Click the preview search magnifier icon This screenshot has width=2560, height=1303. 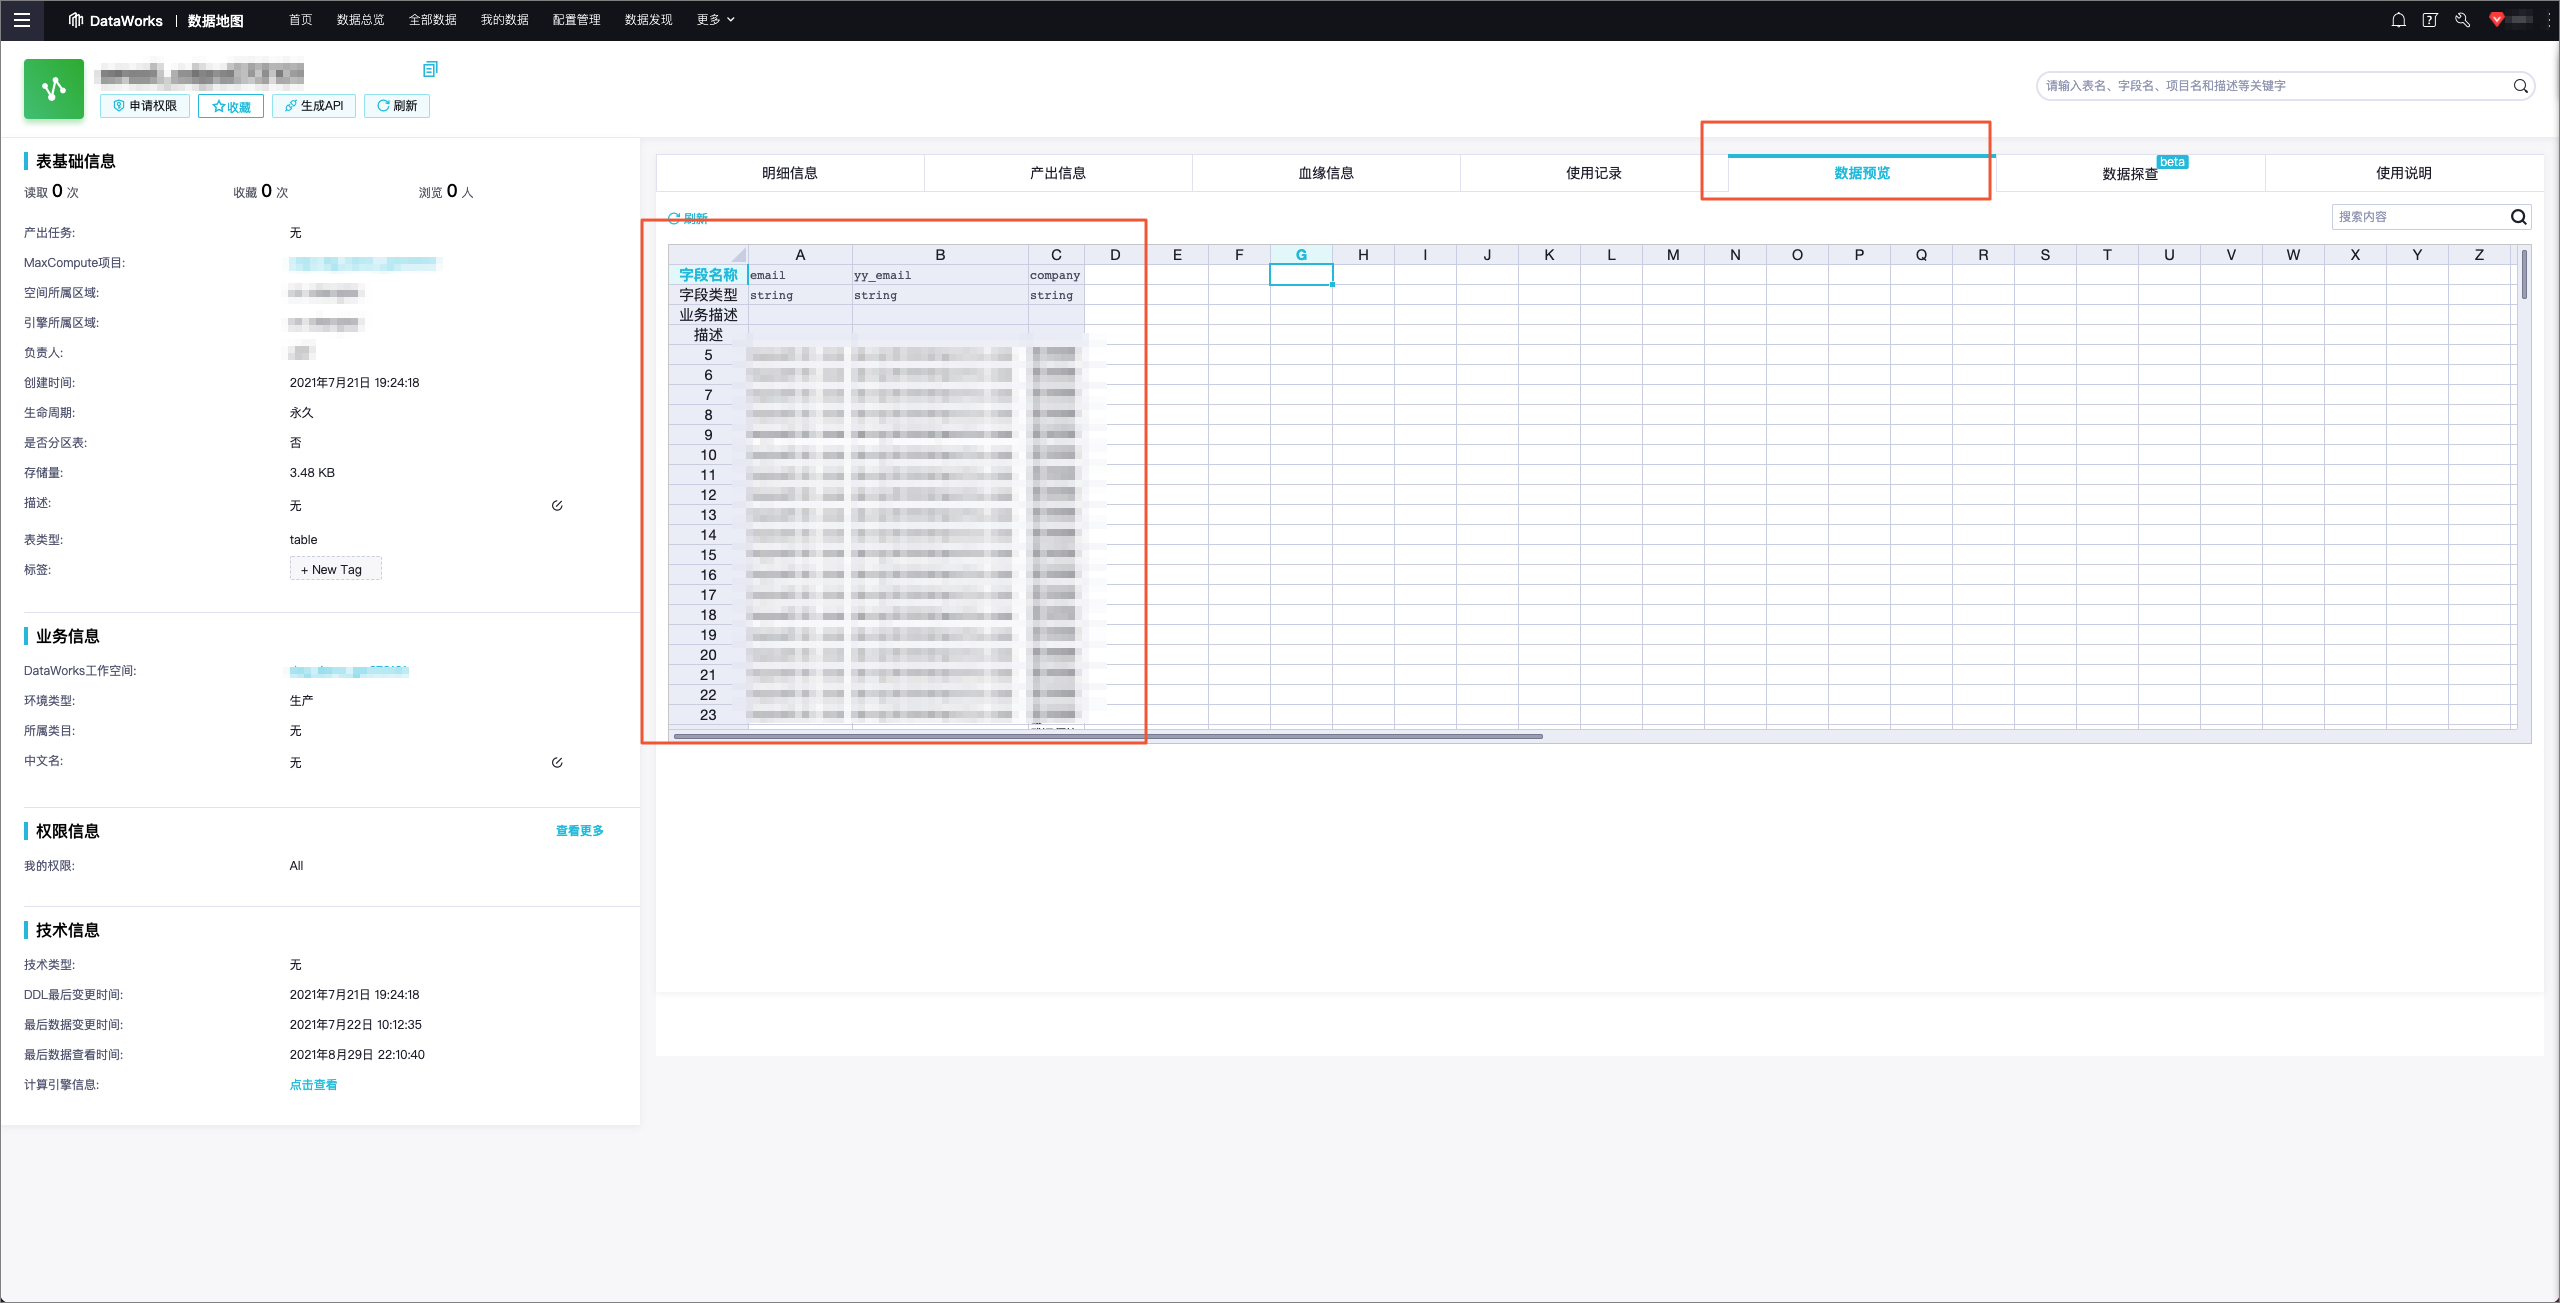(2518, 217)
